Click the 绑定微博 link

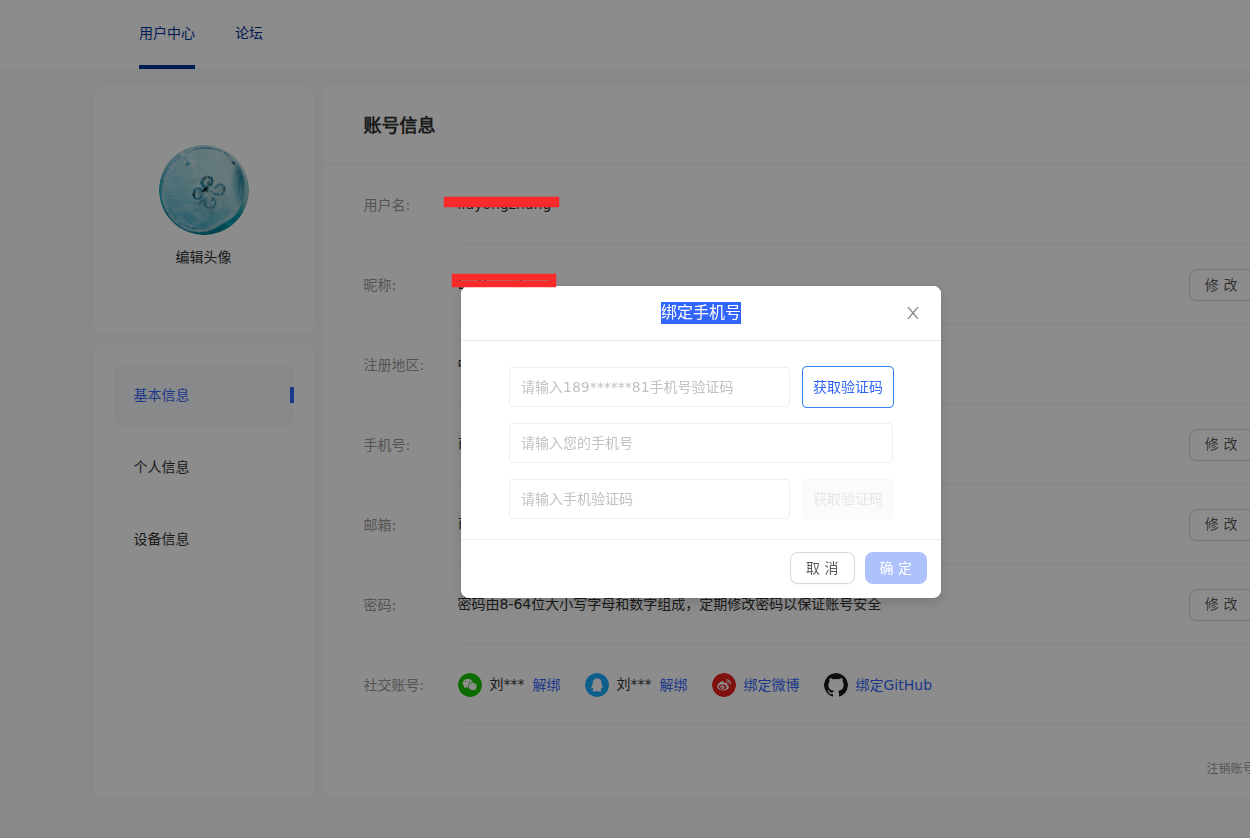click(772, 685)
